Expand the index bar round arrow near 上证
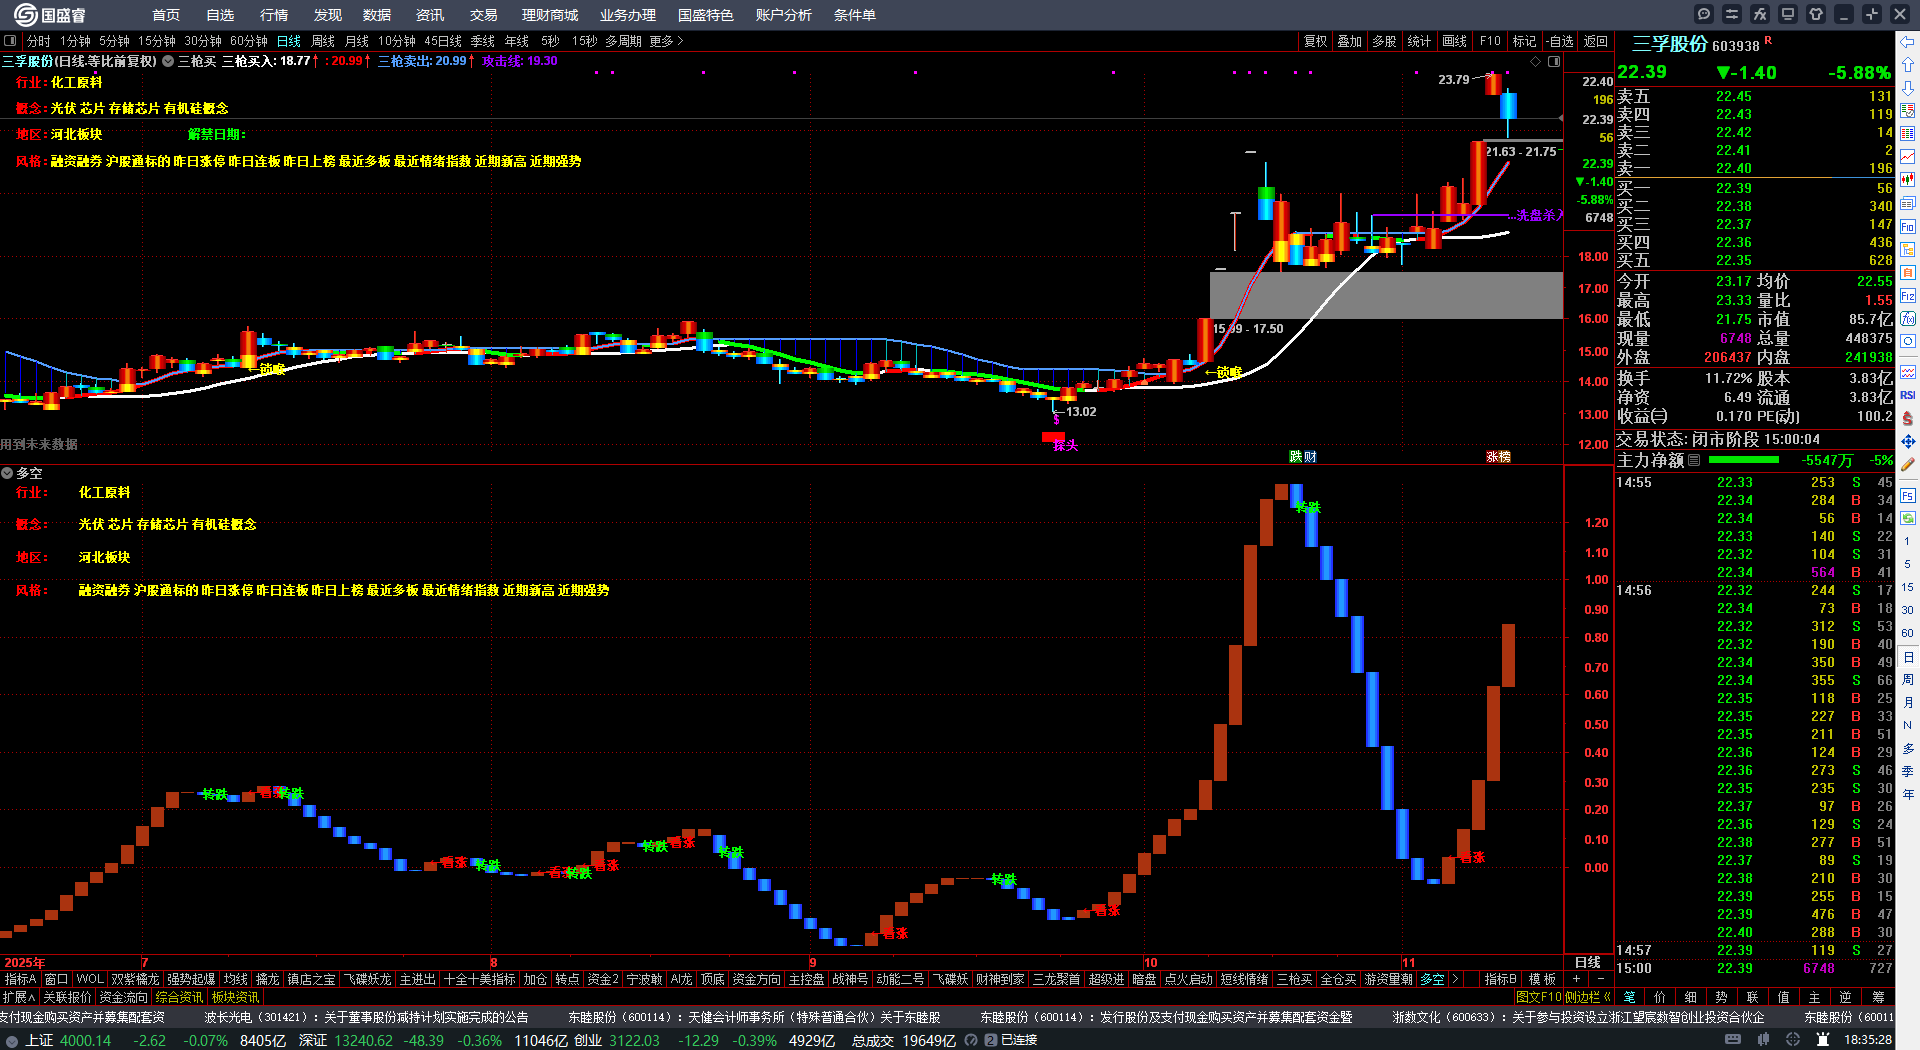Viewport: 1920px width, 1050px height. click(12, 1040)
